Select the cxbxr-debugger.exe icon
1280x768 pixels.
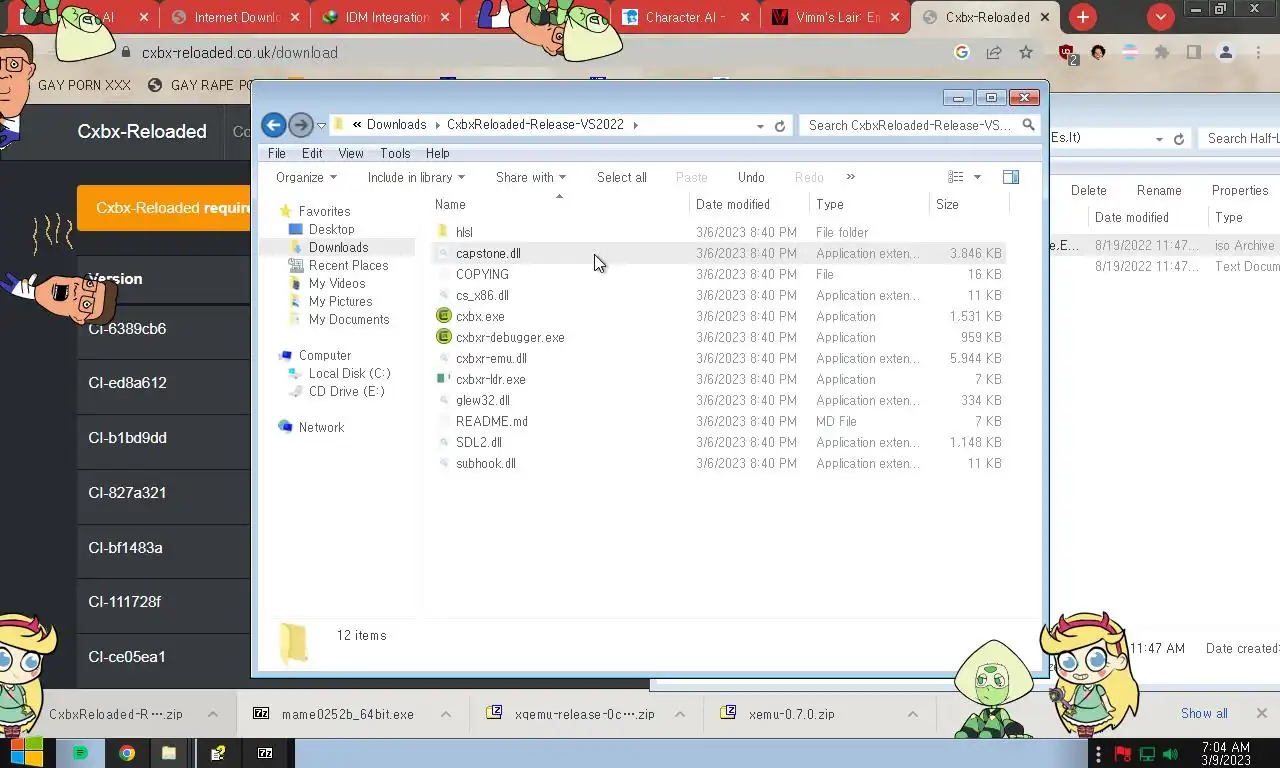(x=445, y=337)
